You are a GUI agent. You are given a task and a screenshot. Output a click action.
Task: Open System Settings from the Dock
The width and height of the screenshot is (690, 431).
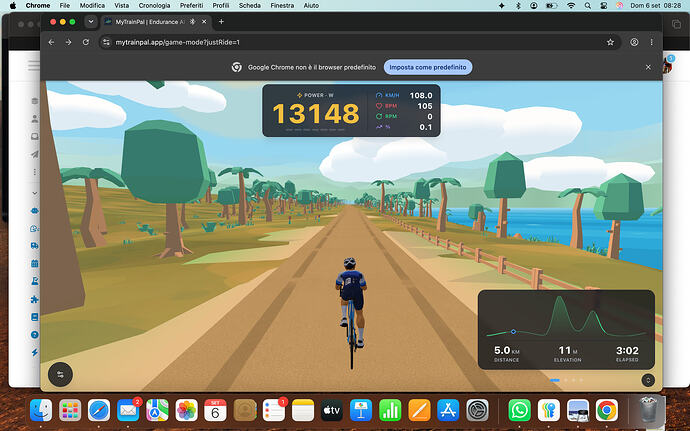(477, 410)
